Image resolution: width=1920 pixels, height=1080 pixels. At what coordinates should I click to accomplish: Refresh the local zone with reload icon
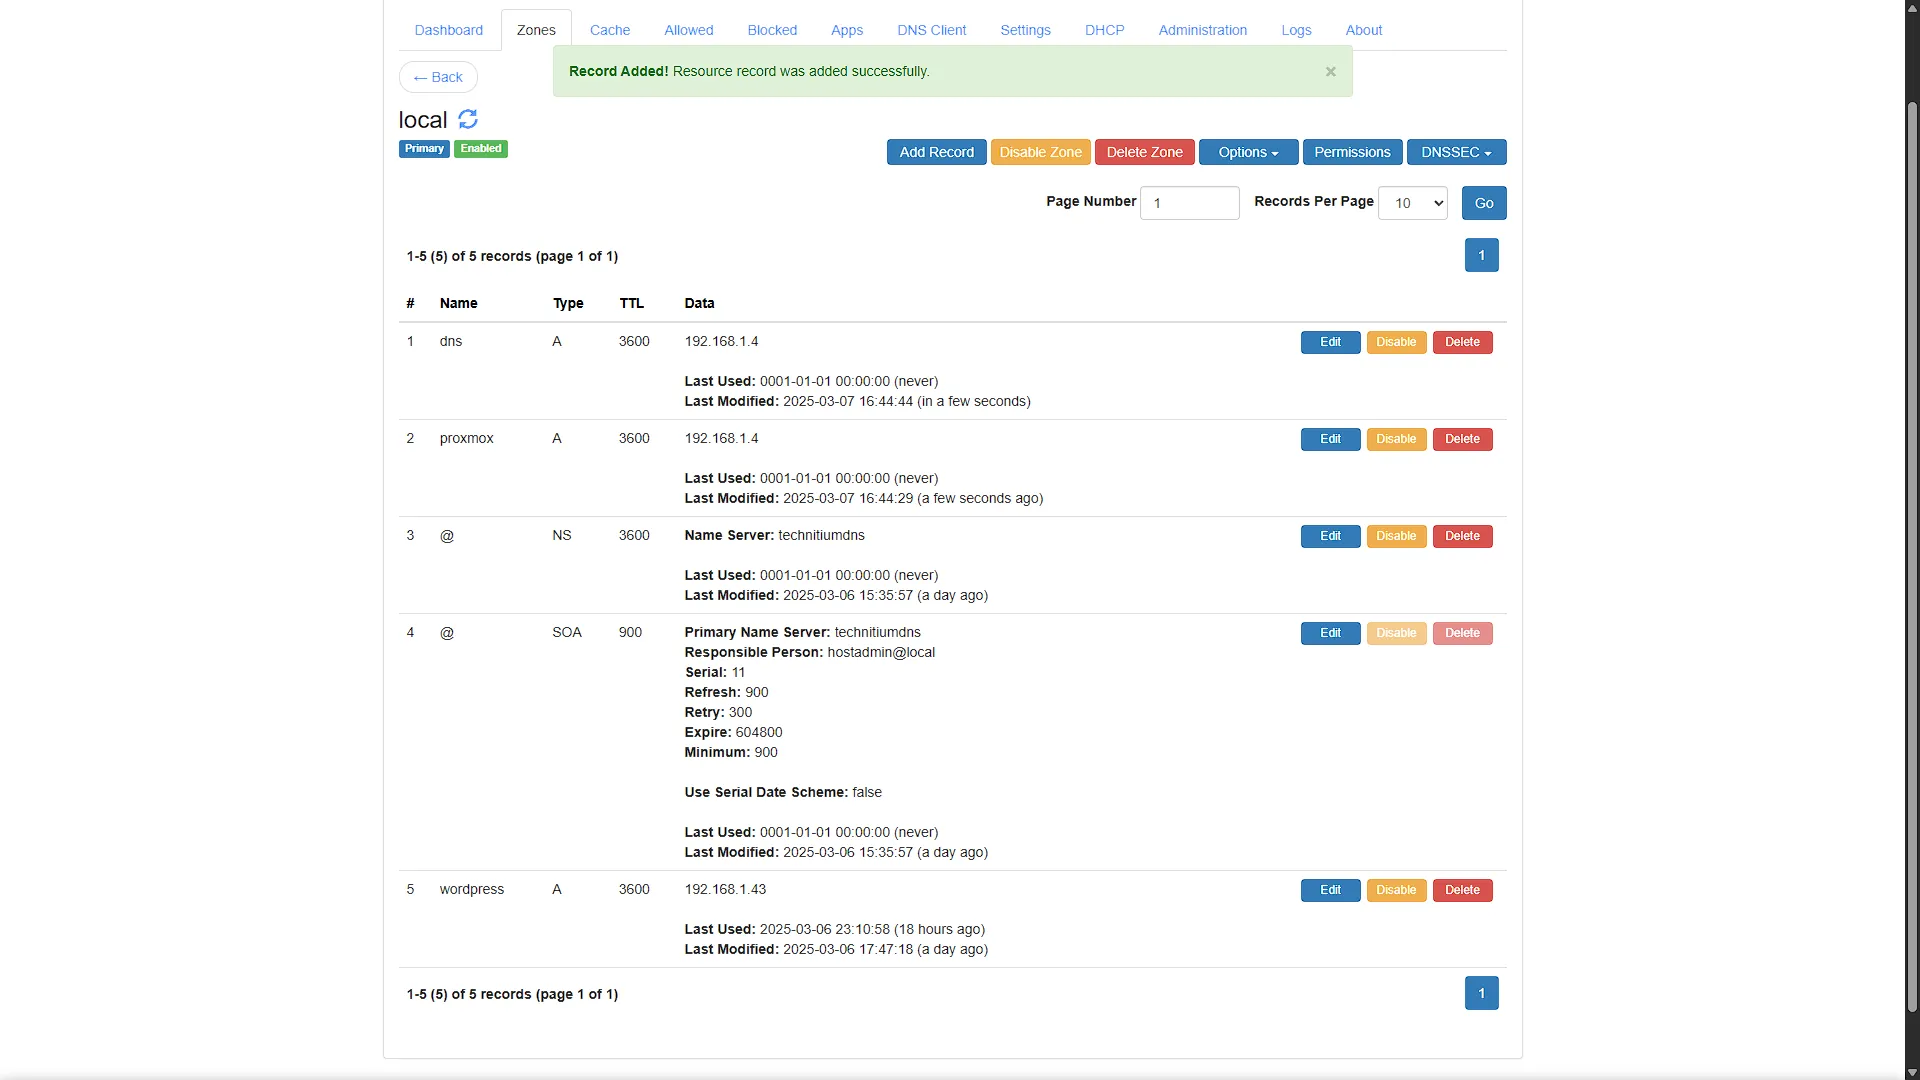(x=468, y=119)
